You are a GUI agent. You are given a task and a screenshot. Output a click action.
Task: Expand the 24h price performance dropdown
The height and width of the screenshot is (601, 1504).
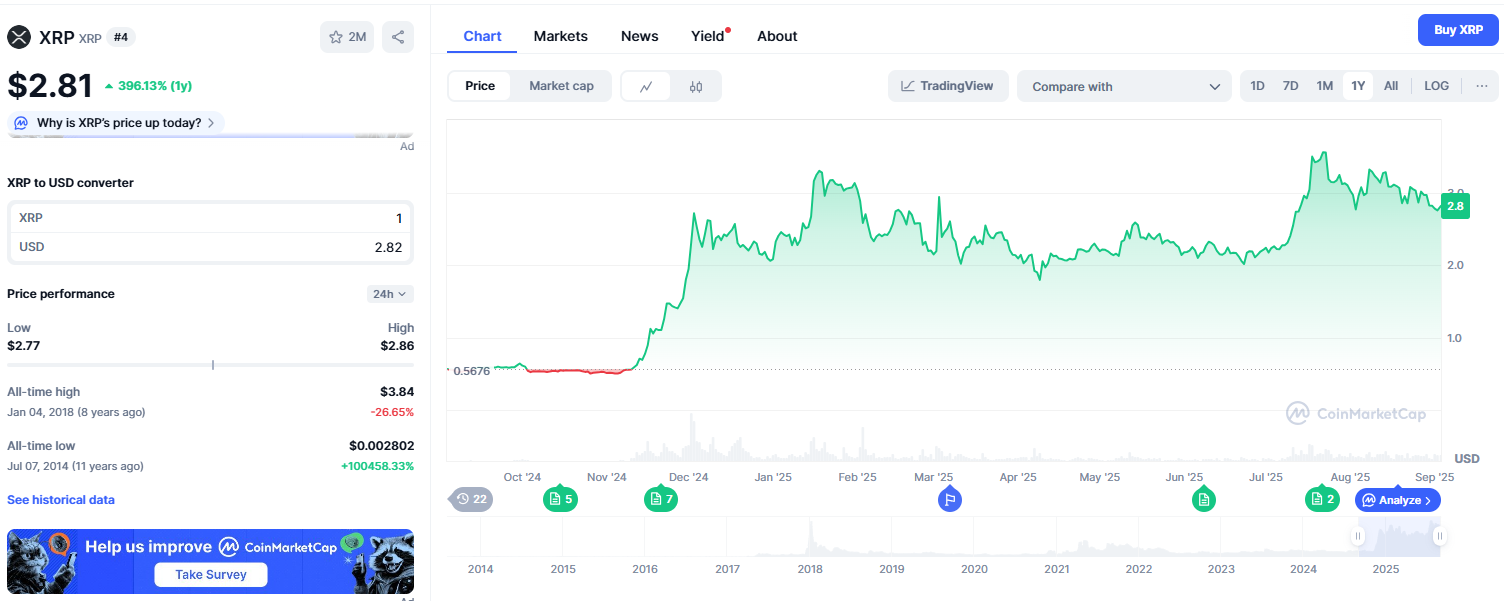point(389,293)
